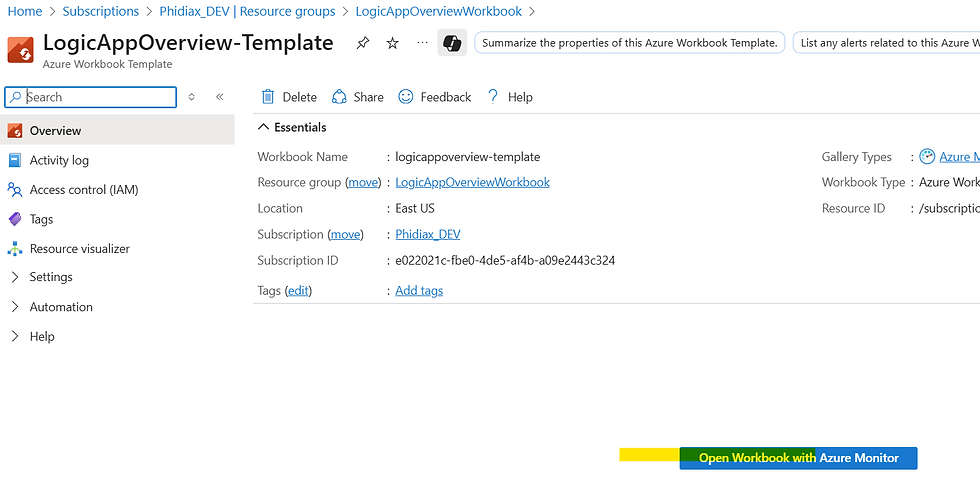Viewport: 980px width, 486px height.
Task: Select the East US location value
Action: click(x=415, y=209)
